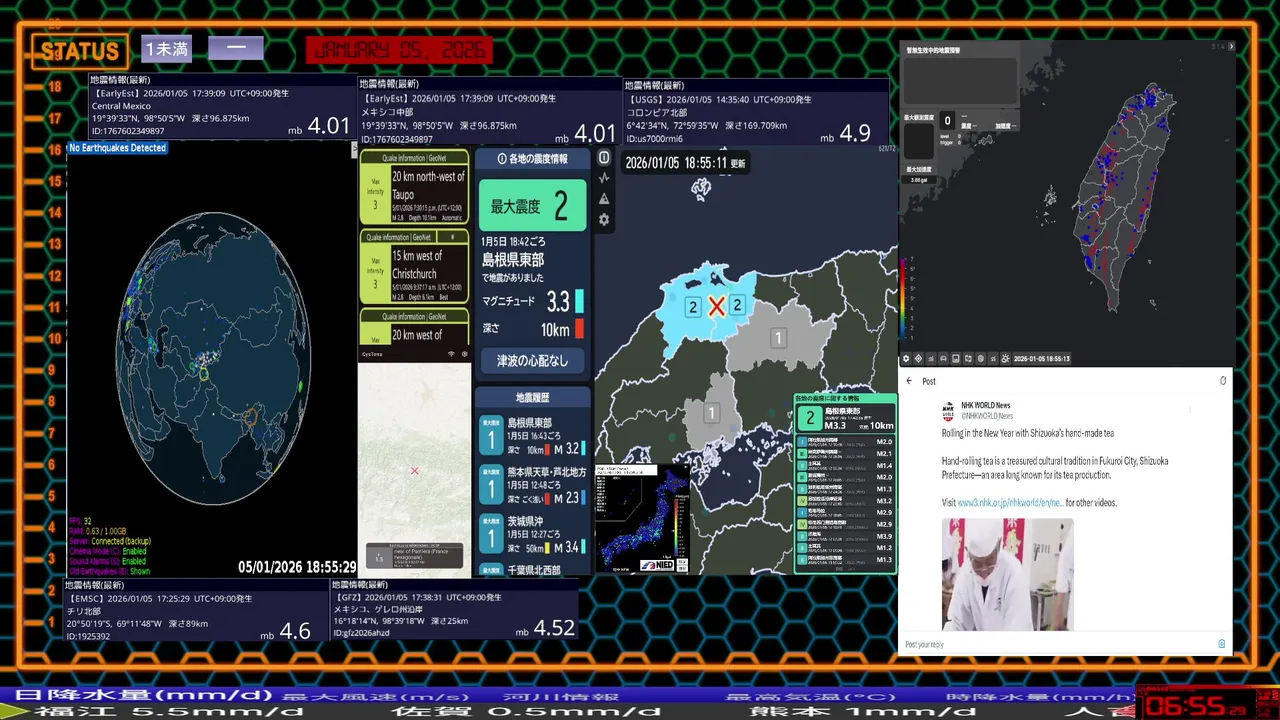Click the STATUS label
The image size is (1280, 720).
pos(80,51)
